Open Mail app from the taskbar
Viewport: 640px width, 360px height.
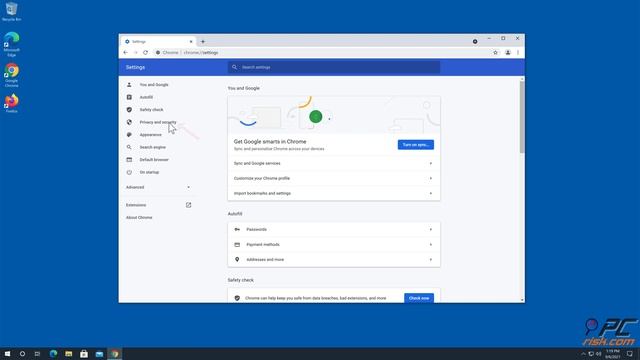click(99, 354)
